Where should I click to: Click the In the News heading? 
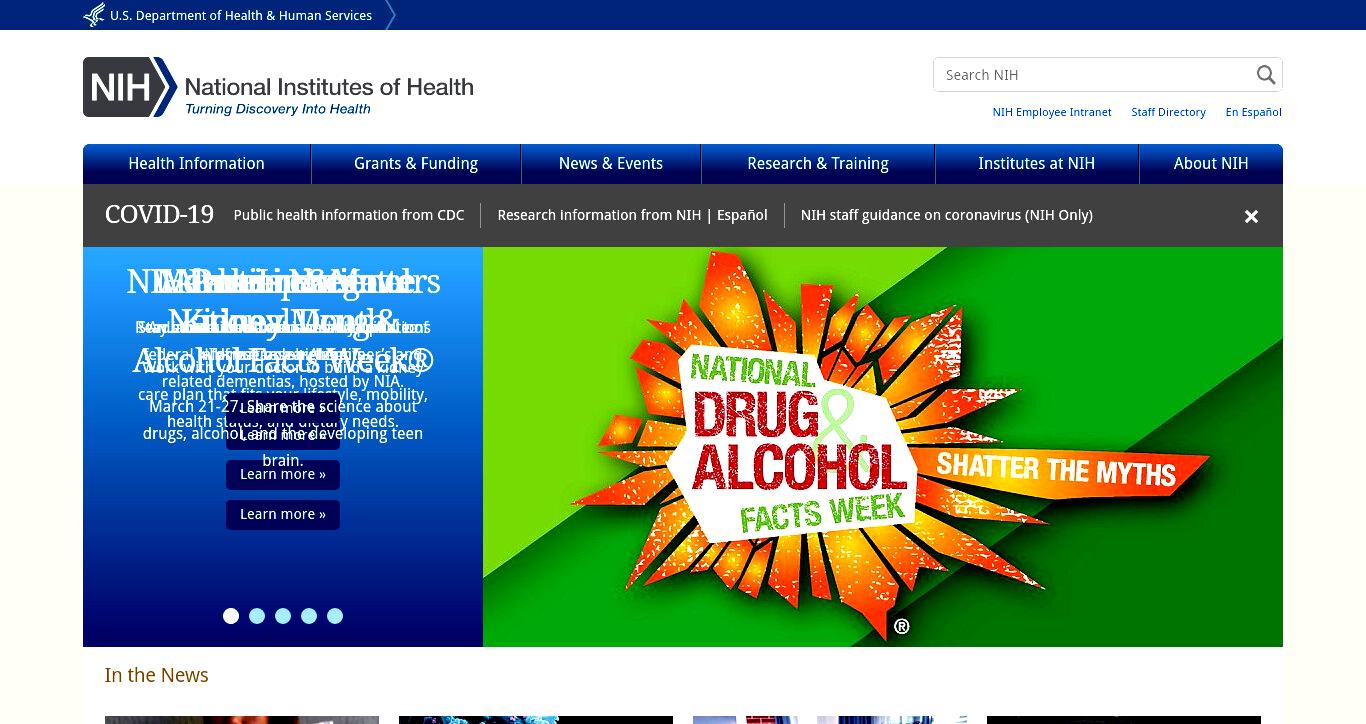[157, 675]
